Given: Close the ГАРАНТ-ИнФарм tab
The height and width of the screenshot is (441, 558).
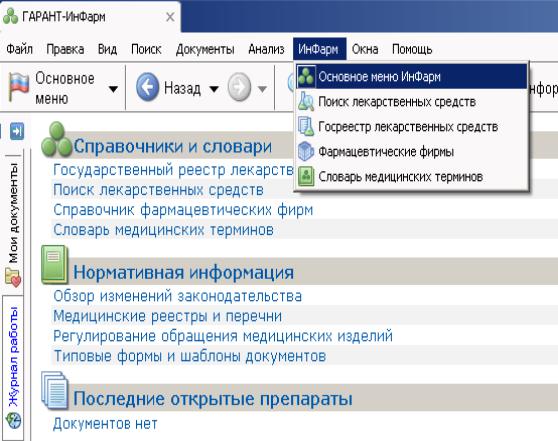Looking at the screenshot, I should click(x=170, y=17).
